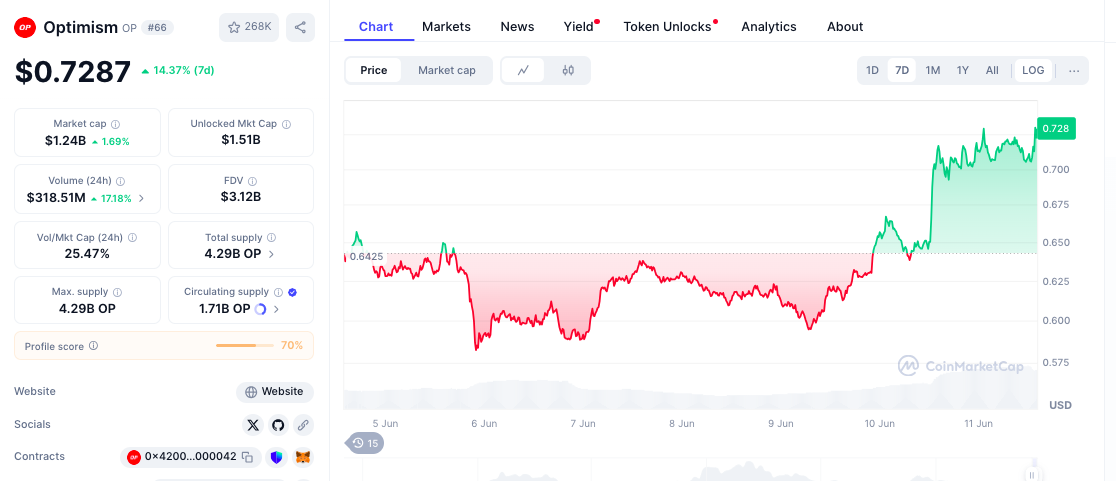
Task: Switch to candlestick chart view
Action: click(567, 70)
